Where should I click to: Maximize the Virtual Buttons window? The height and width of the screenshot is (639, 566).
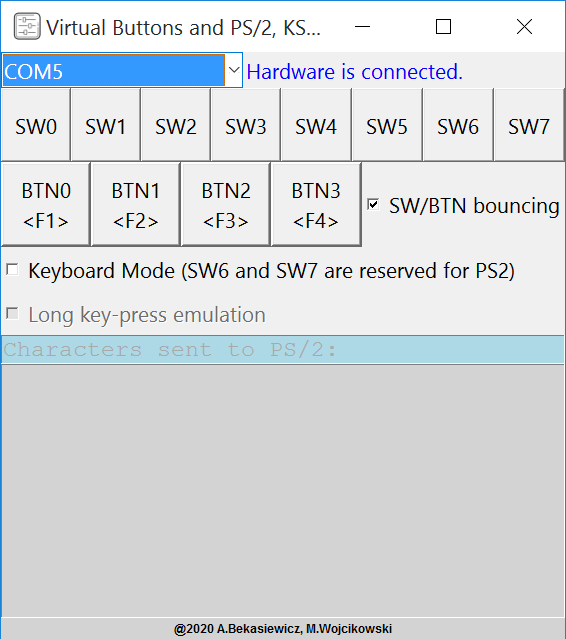click(443, 27)
